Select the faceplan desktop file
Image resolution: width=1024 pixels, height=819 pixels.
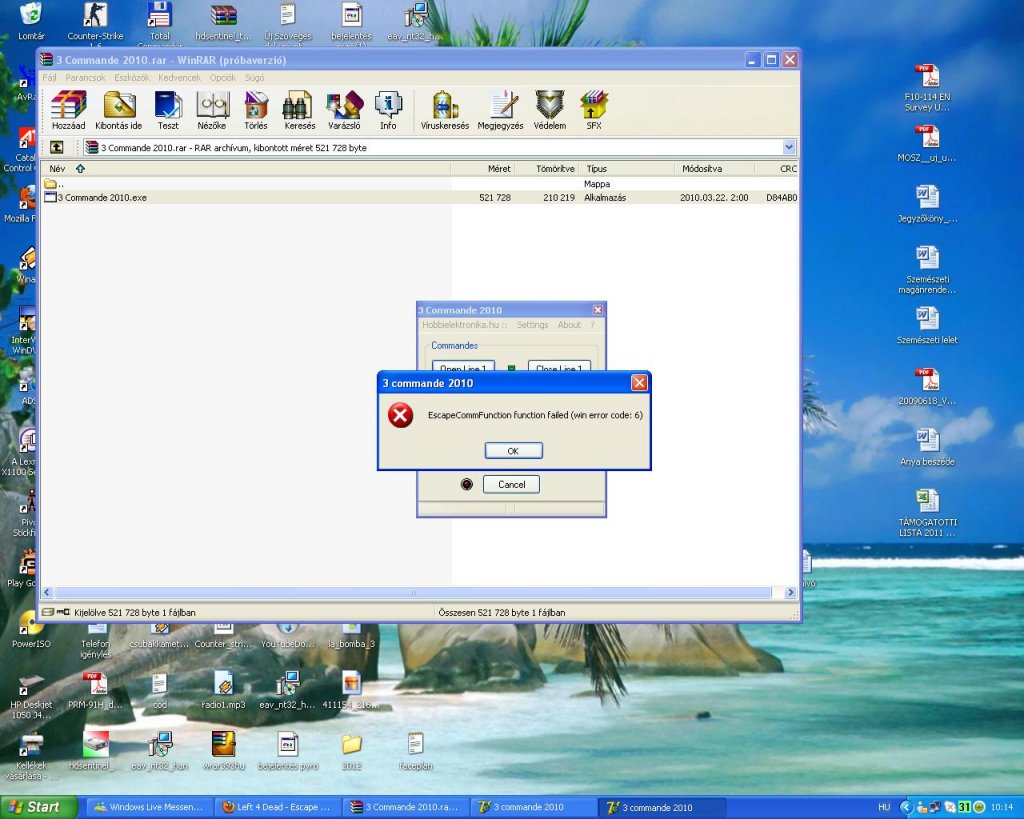(x=415, y=751)
